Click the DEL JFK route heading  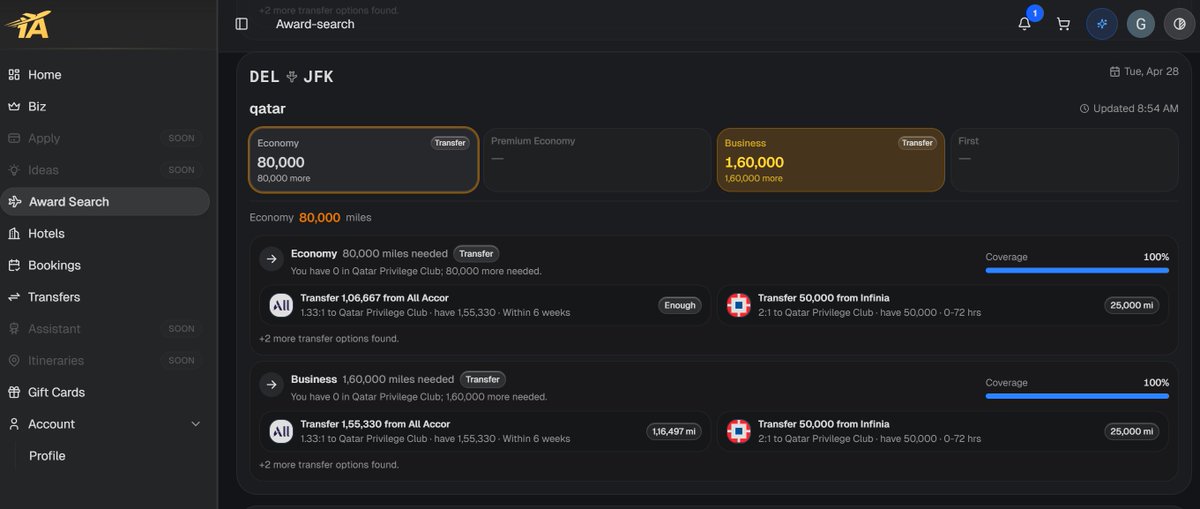pos(292,77)
